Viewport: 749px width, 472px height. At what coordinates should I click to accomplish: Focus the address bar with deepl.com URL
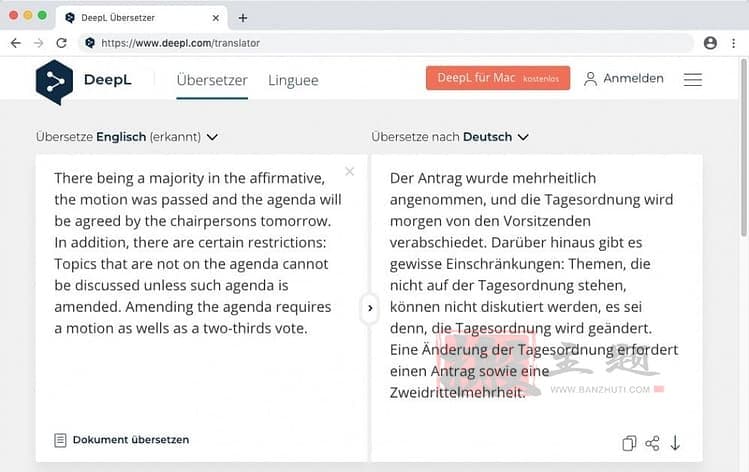(390, 43)
